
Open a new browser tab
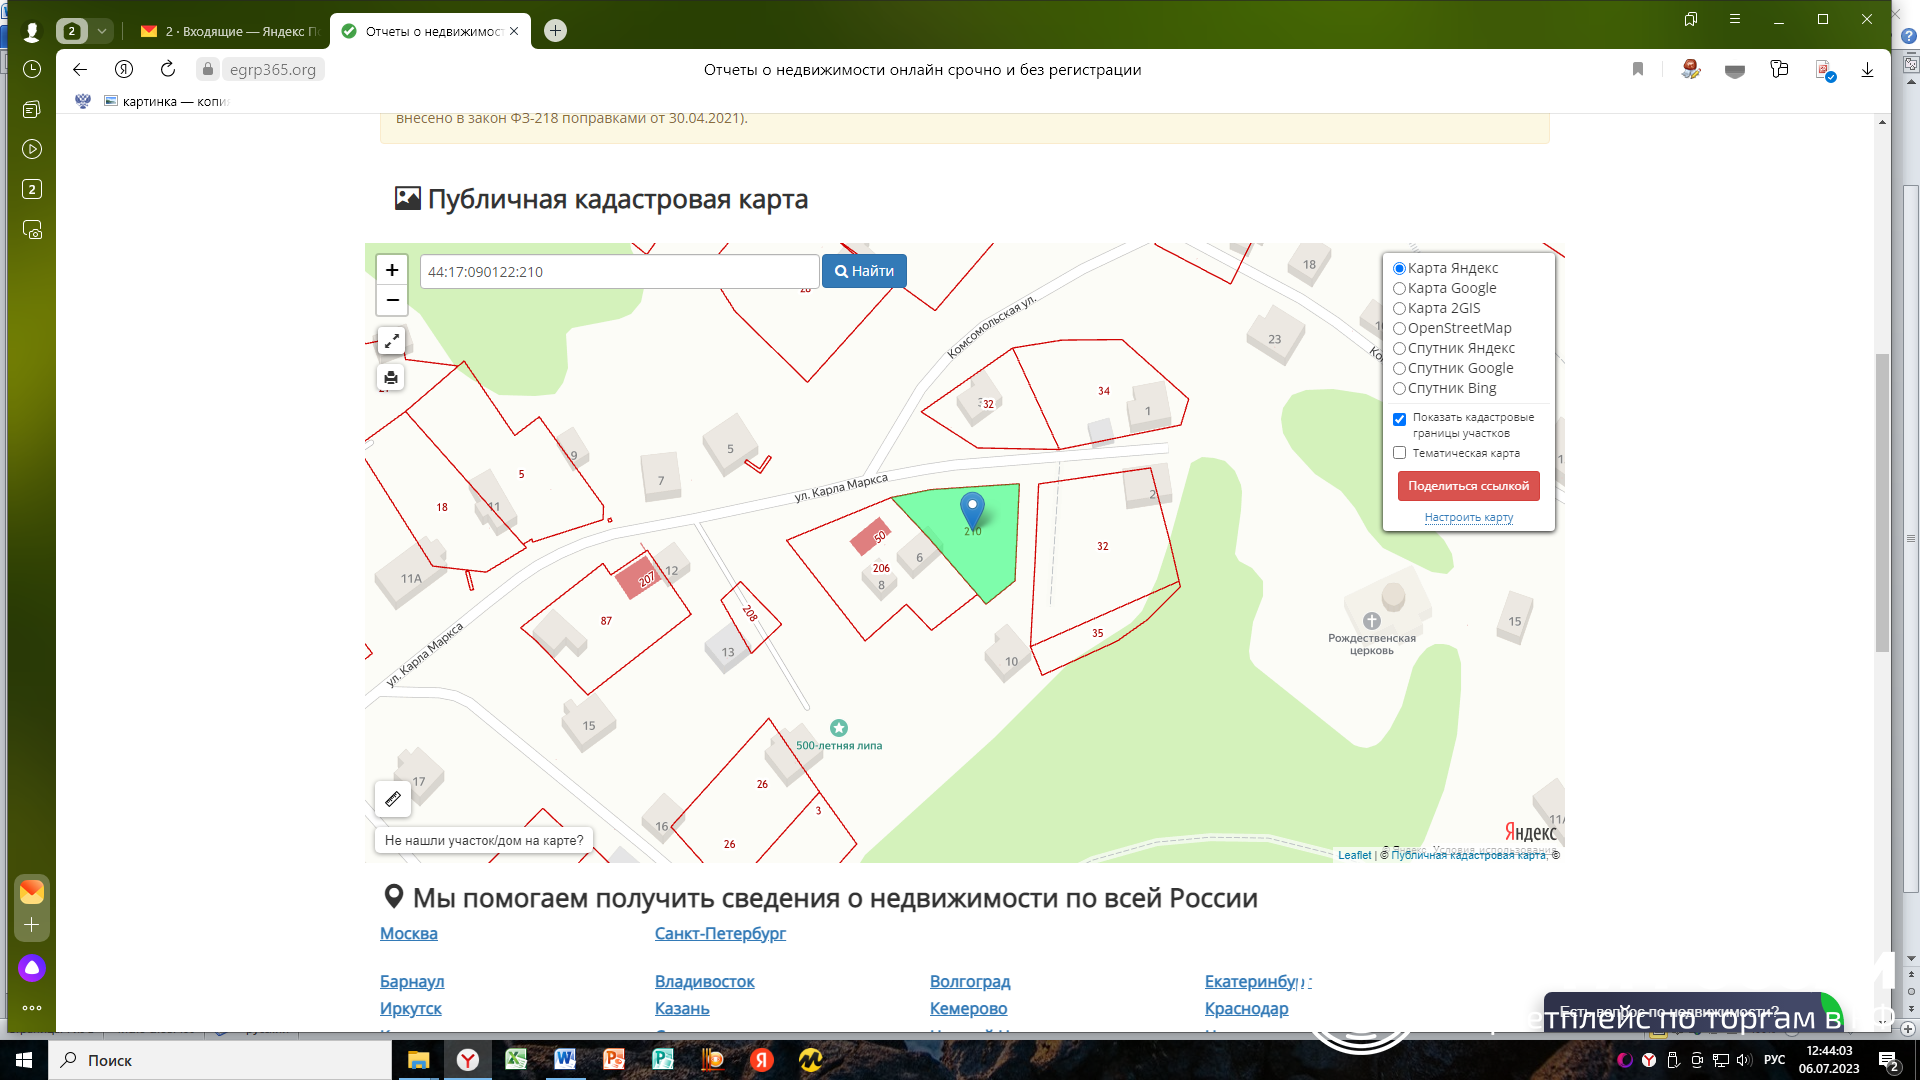click(556, 31)
